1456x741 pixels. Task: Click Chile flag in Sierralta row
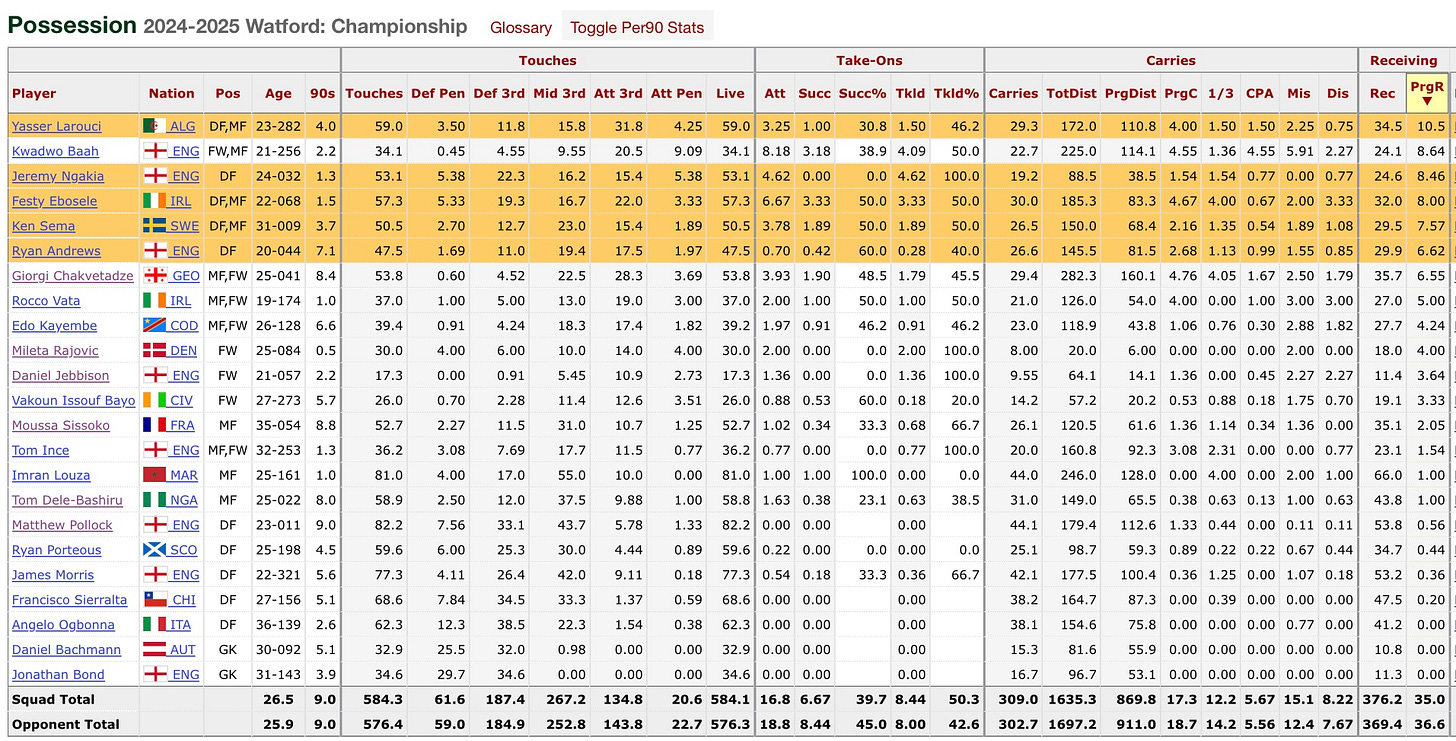tap(156, 600)
